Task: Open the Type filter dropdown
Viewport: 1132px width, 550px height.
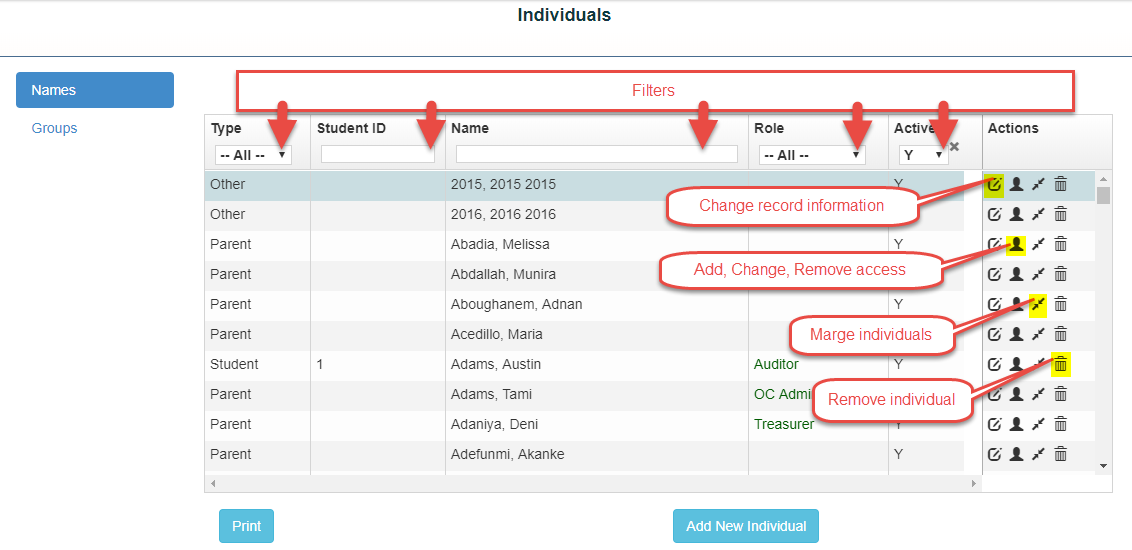Action: pos(253,155)
